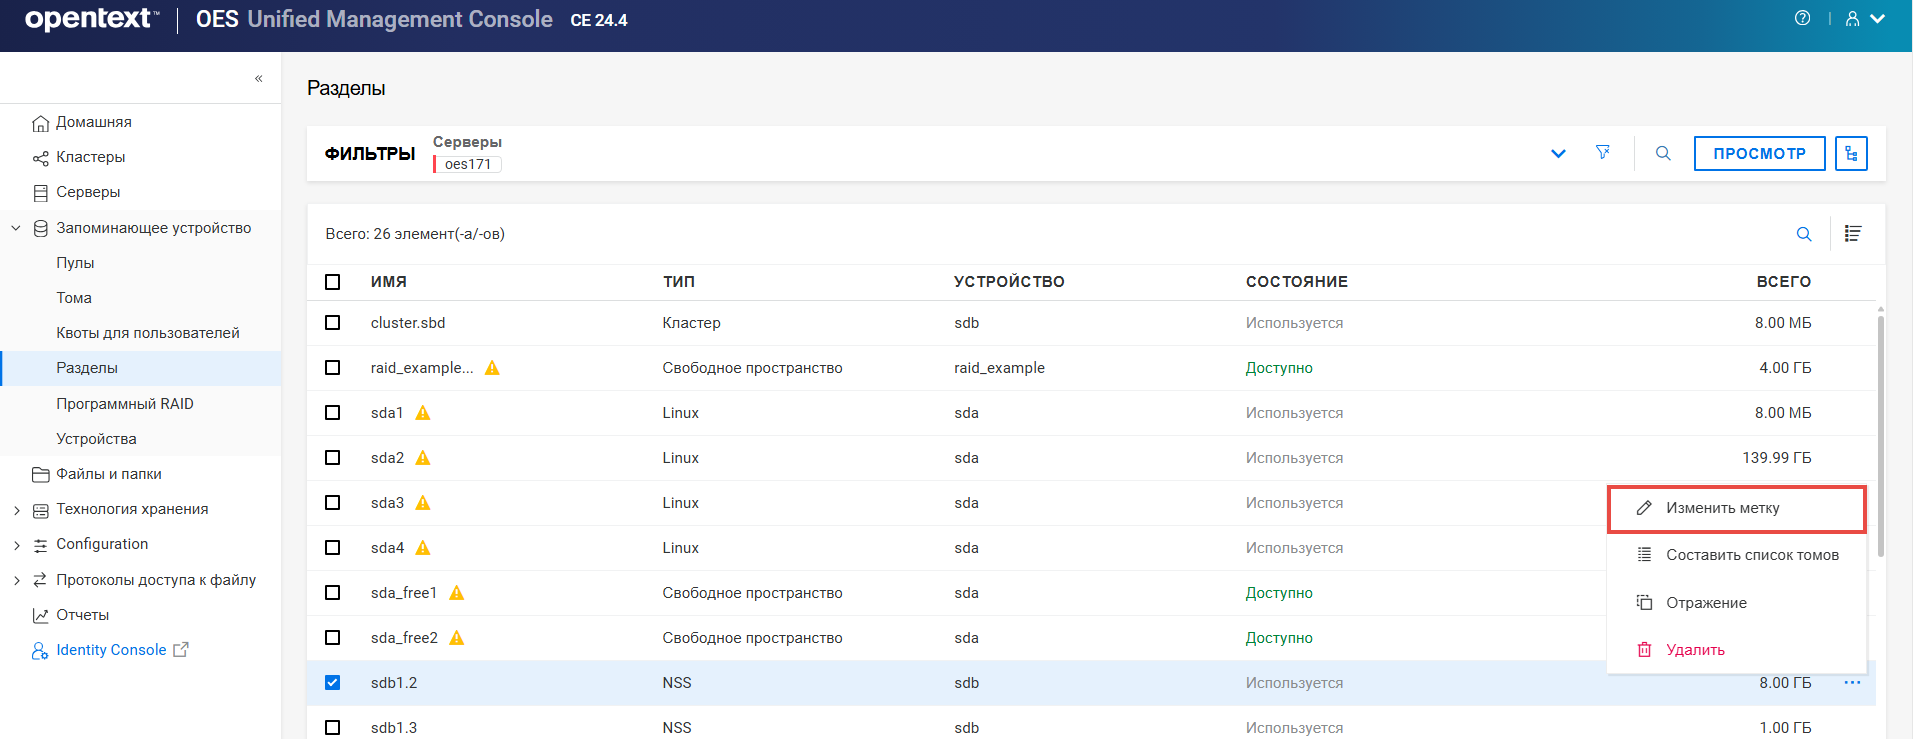Collapse the Запоминающее устройство section
1913x739 pixels.
click(x=16, y=228)
